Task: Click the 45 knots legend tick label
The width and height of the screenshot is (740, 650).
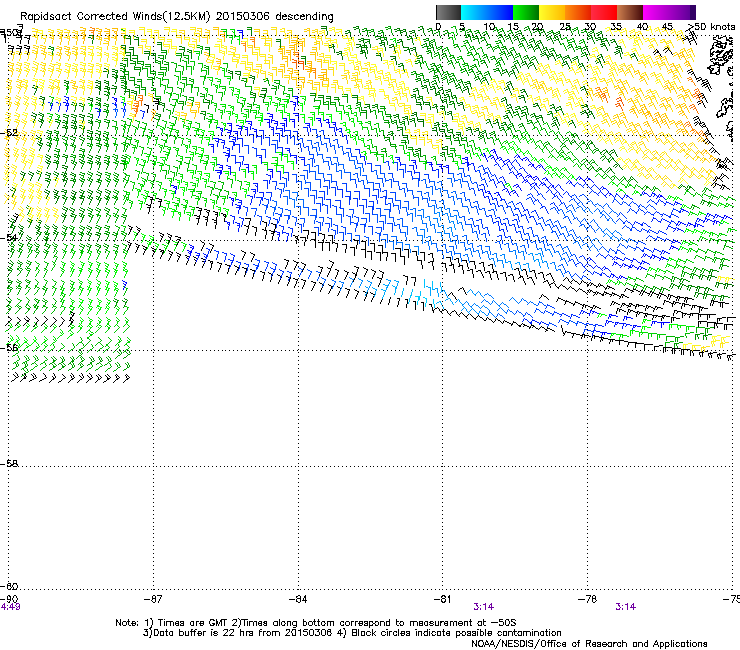Action: (x=667, y=27)
